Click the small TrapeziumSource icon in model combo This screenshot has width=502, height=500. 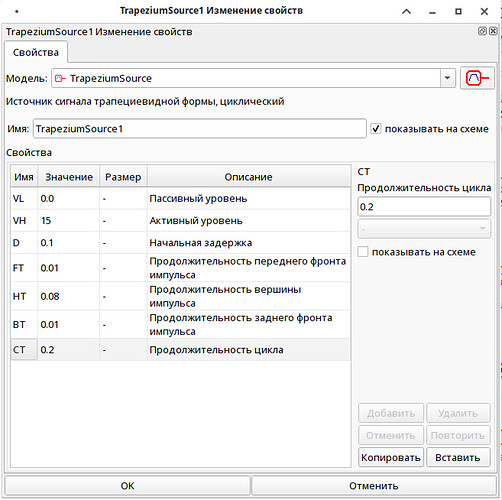(60, 79)
